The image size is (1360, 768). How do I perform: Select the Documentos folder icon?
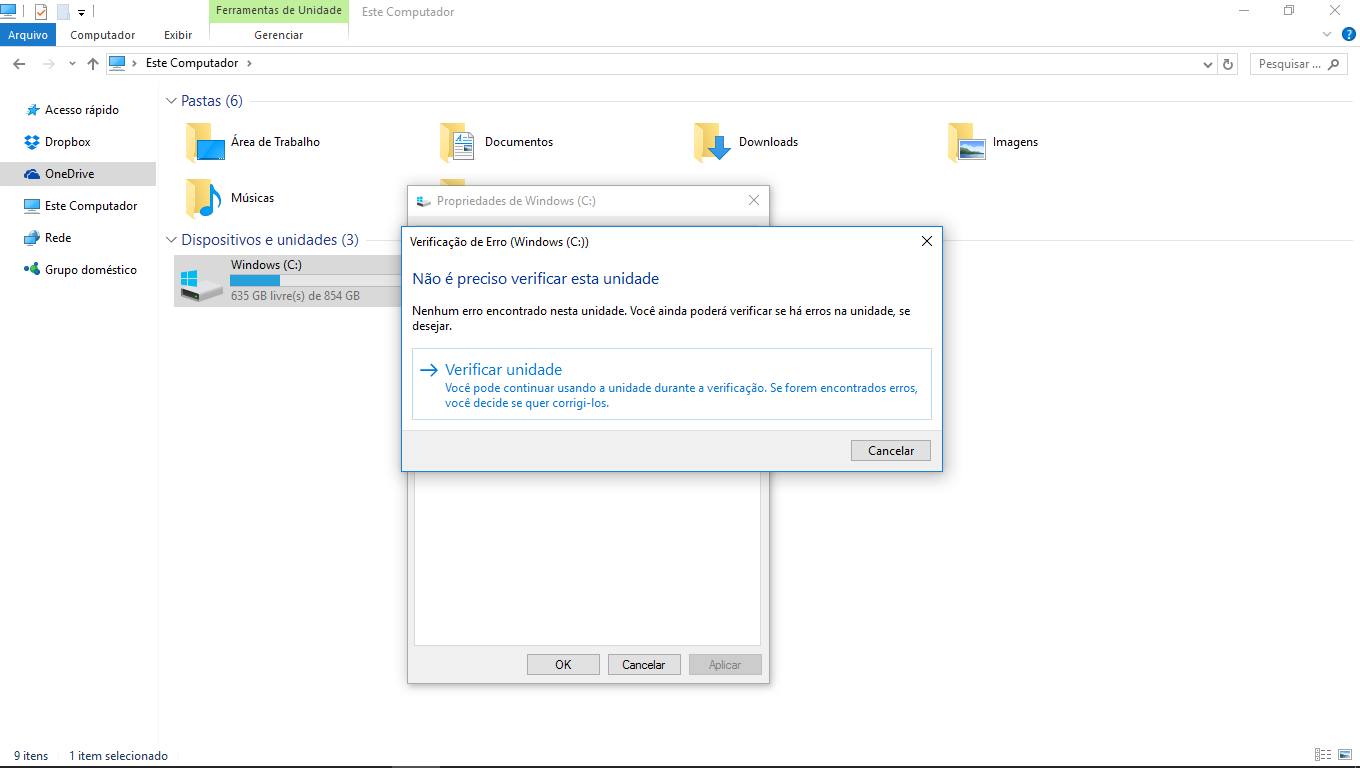click(458, 143)
